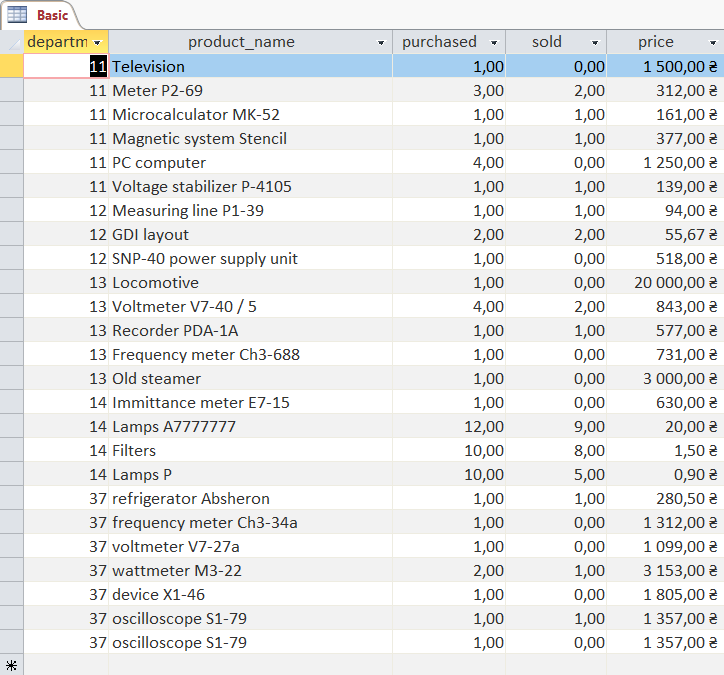Click the frequency meter Ch3-34a cell
Viewport: 724px width, 675px height.
[x=250, y=522]
